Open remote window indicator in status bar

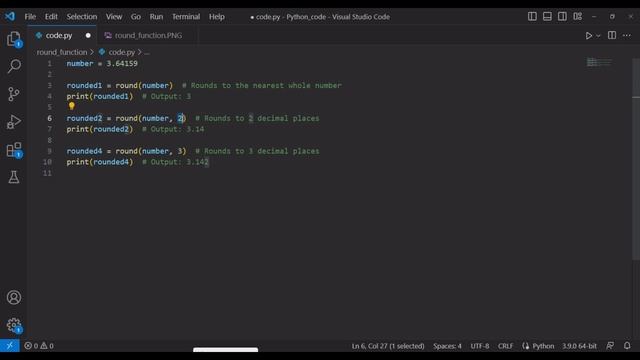[9, 346]
